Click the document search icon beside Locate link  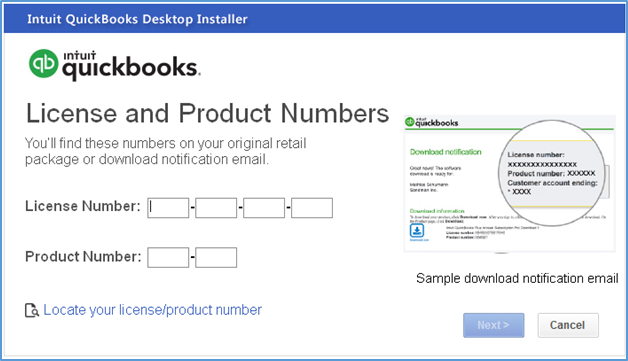pyautogui.click(x=32, y=311)
